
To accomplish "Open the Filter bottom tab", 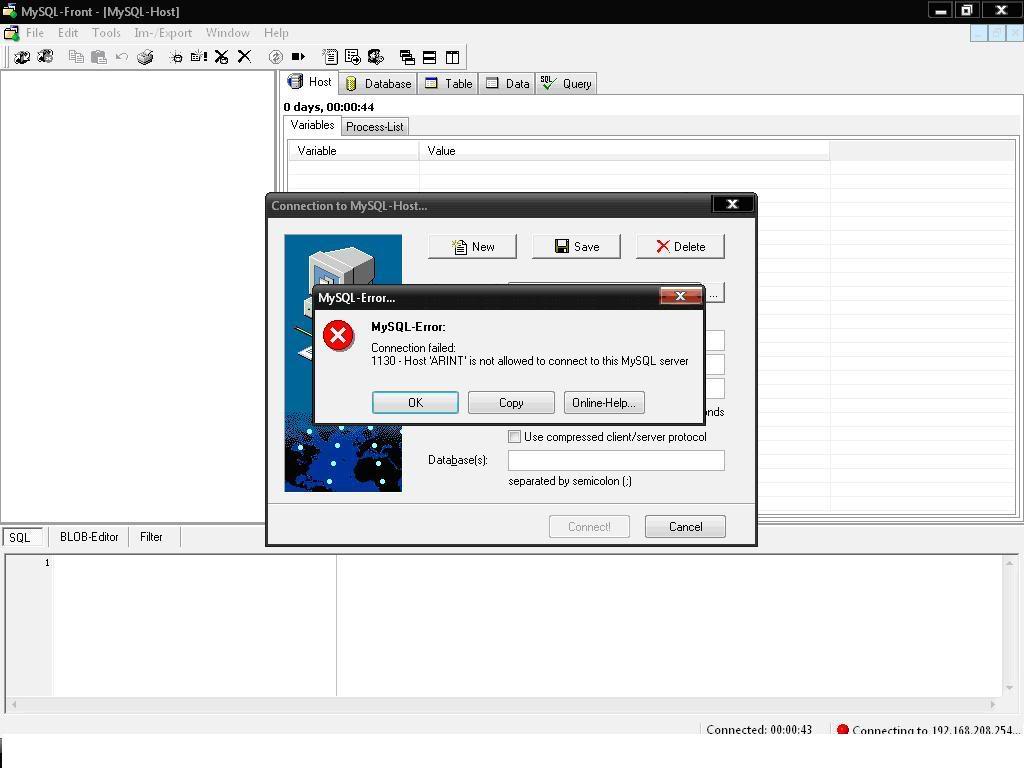I will (x=151, y=537).
